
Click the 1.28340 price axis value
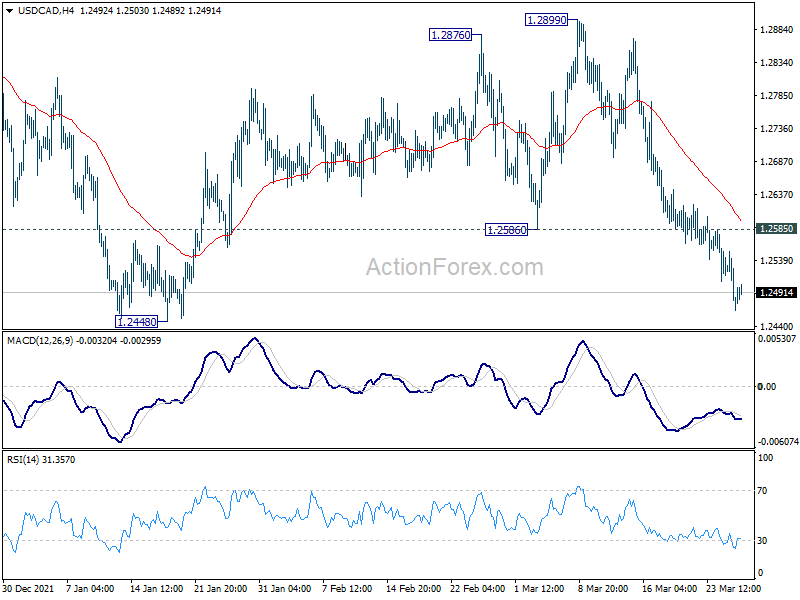pyautogui.click(x=776, y=63)
